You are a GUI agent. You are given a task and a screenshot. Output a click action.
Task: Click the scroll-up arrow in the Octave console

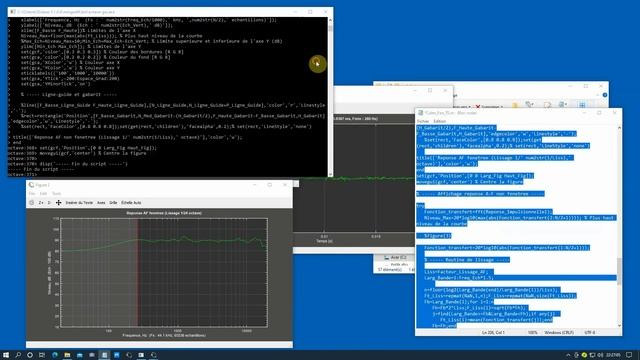coord(330,20)
